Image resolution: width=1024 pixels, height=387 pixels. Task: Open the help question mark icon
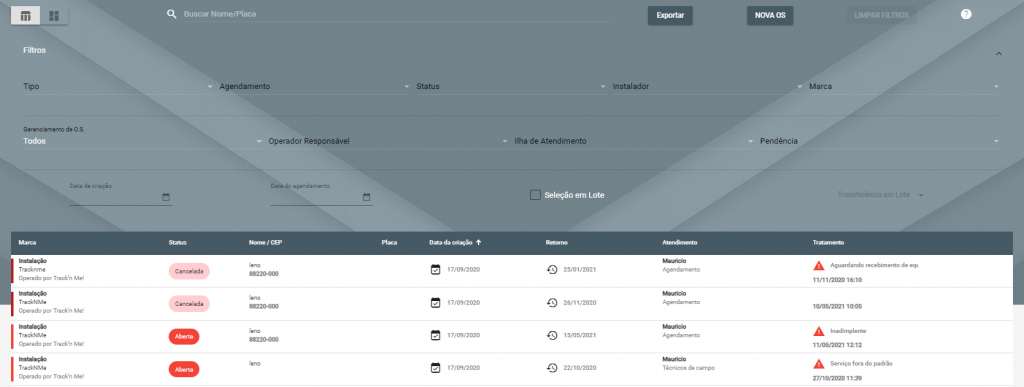click(966, 14)
